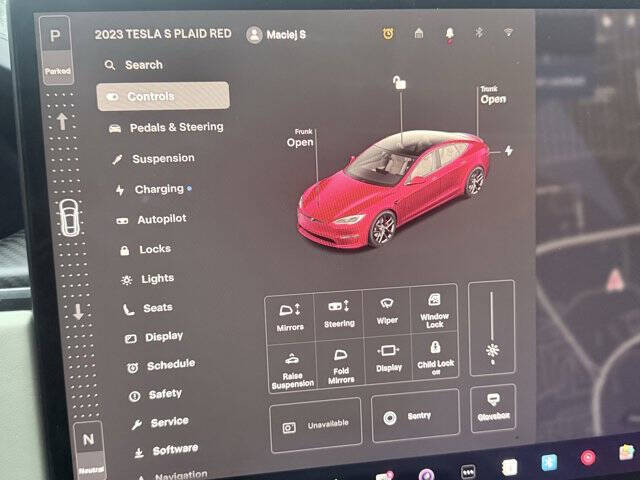Tap the car icon on the gear strip
Viewport: 640px width, 480px height.
pos(70,218)
